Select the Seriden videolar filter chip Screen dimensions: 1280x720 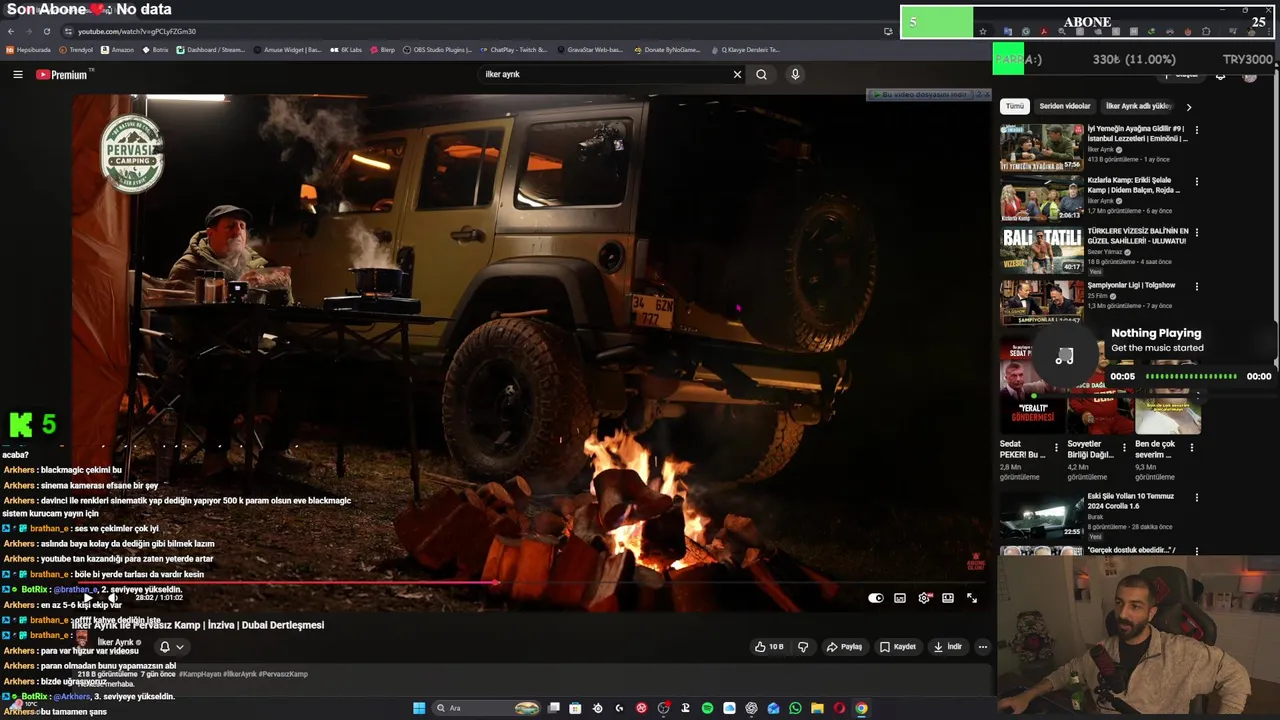[x=1065, y=106]
